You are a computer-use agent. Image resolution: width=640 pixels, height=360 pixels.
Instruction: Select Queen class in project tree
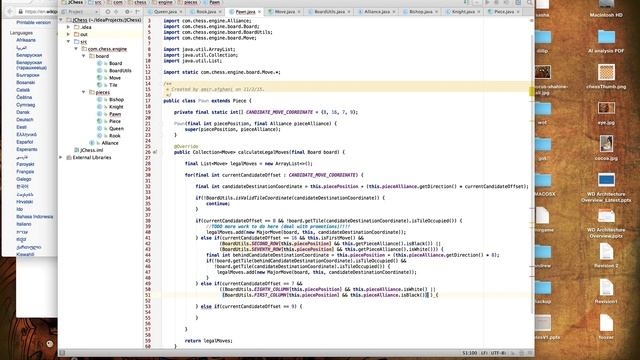(x=116, y=129)
